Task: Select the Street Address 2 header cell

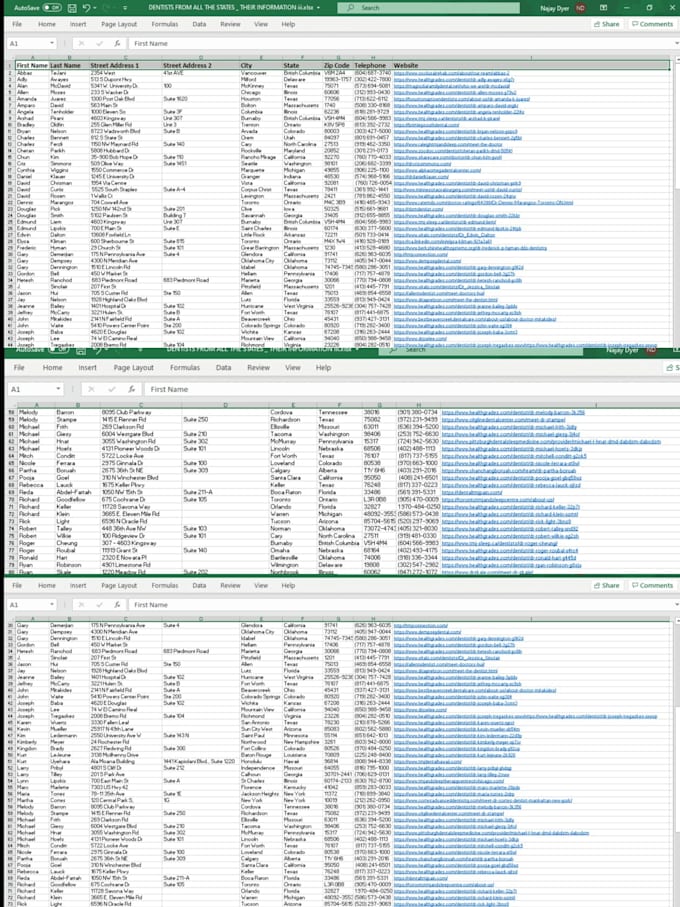Action: click(201, 65)
